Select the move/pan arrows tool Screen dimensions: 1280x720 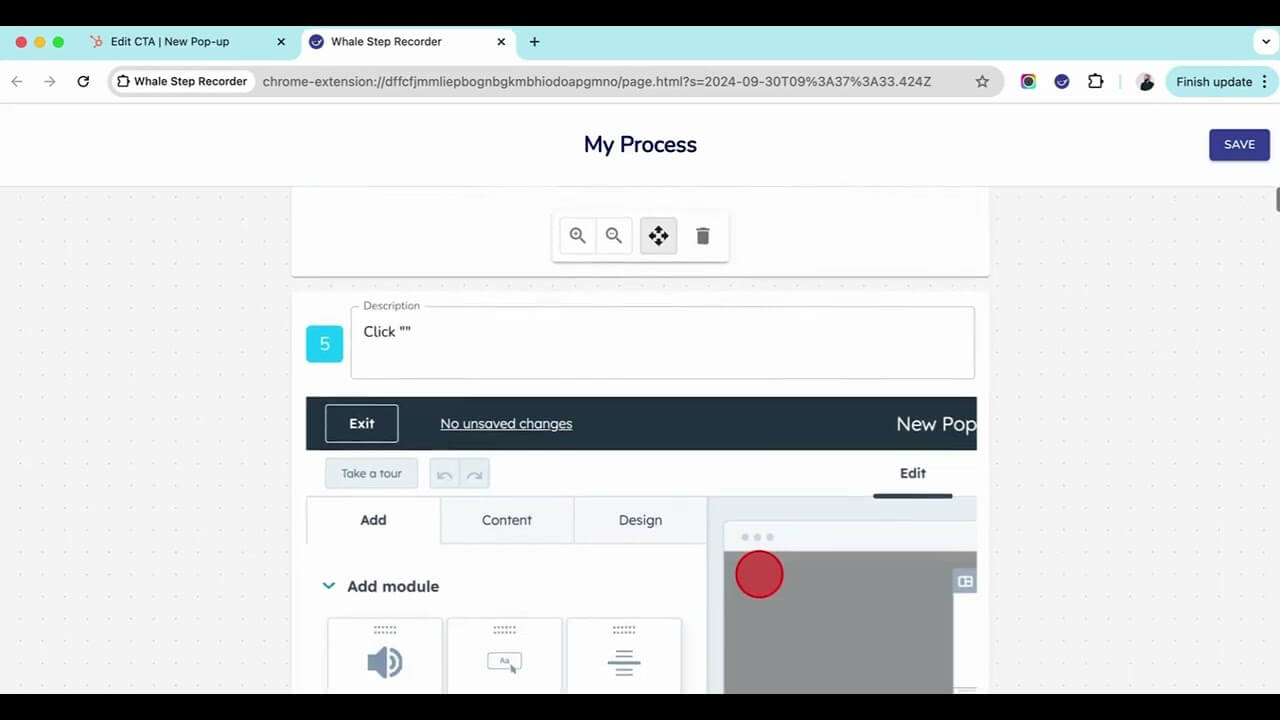(x=658, y=236)
